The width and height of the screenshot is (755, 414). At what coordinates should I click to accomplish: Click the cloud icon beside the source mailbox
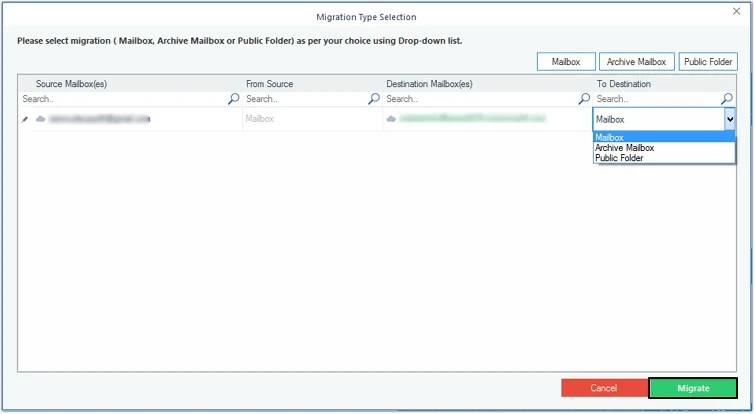click(40, 119)
